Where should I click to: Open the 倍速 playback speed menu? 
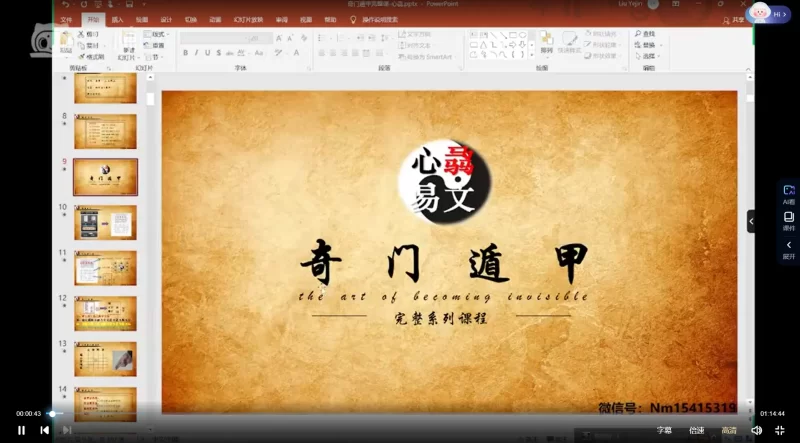pos(696,430)
